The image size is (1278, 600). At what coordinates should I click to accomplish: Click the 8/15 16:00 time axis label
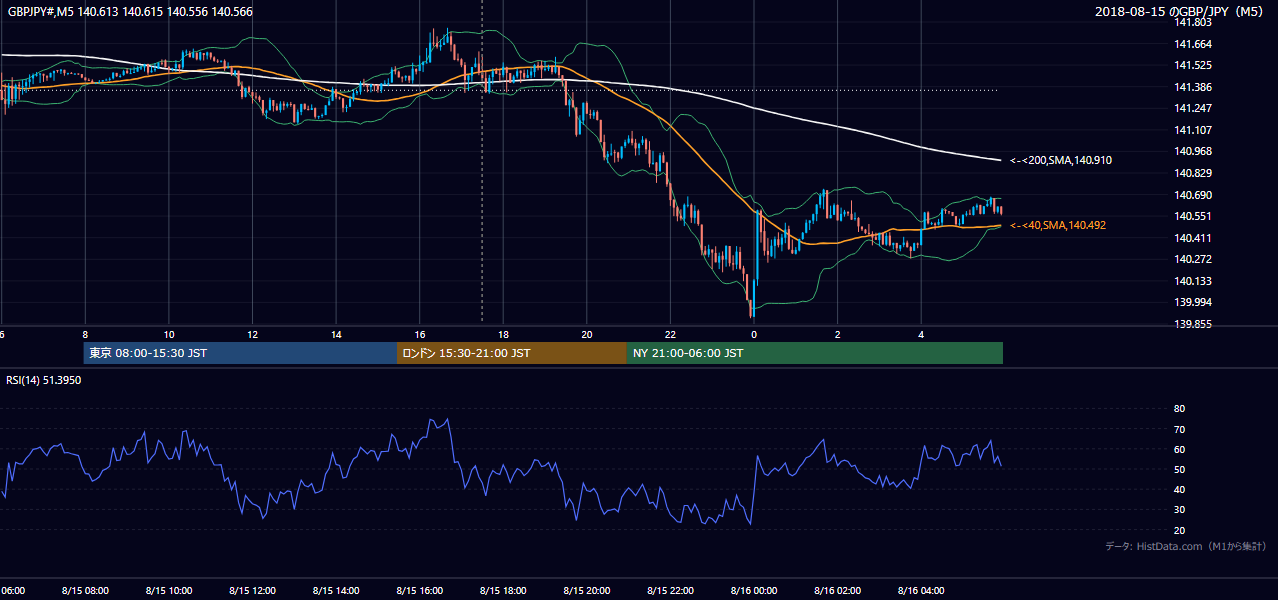tap(420, 590)
